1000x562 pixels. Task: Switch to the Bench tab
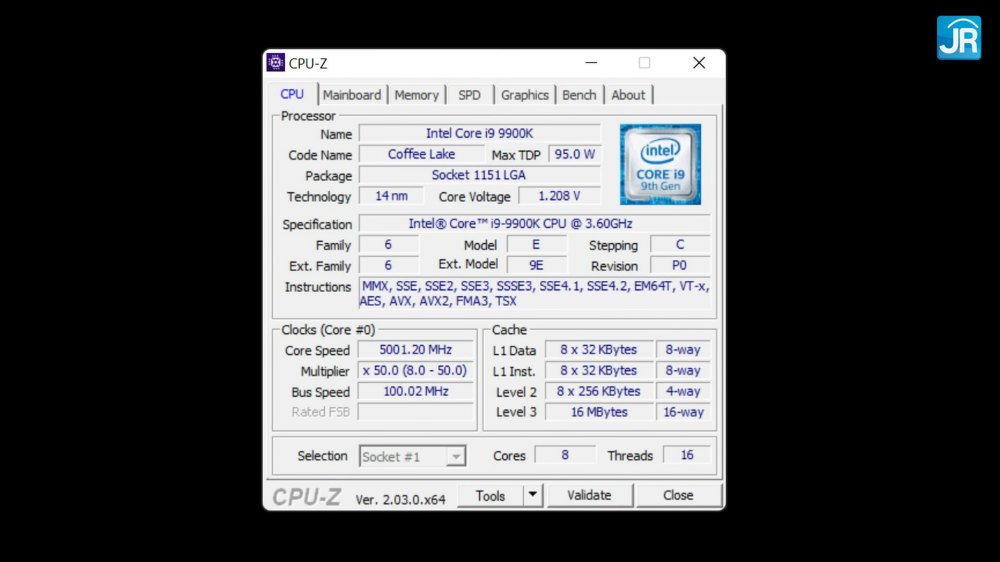point(579,95)
